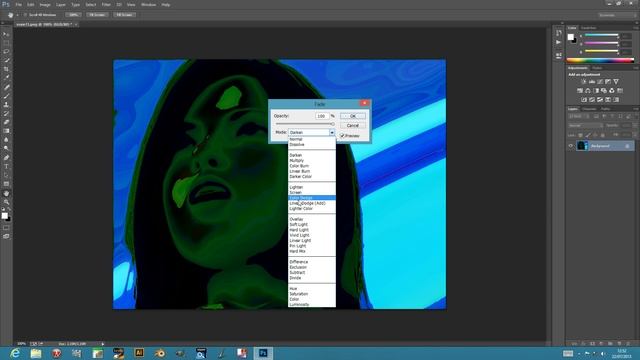Select the Rectangle shape tool
This screenshot has width=640, height=360.
(x=6, y=184)
